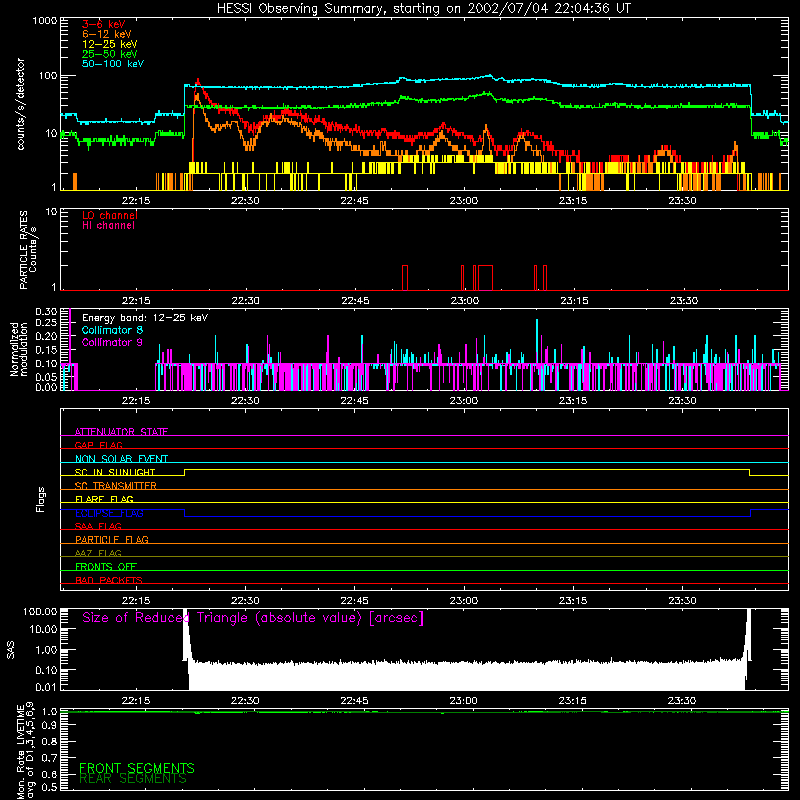Select the Collimator 8 legend label
This screenshot has height=800, width=800.
point(112,330)
